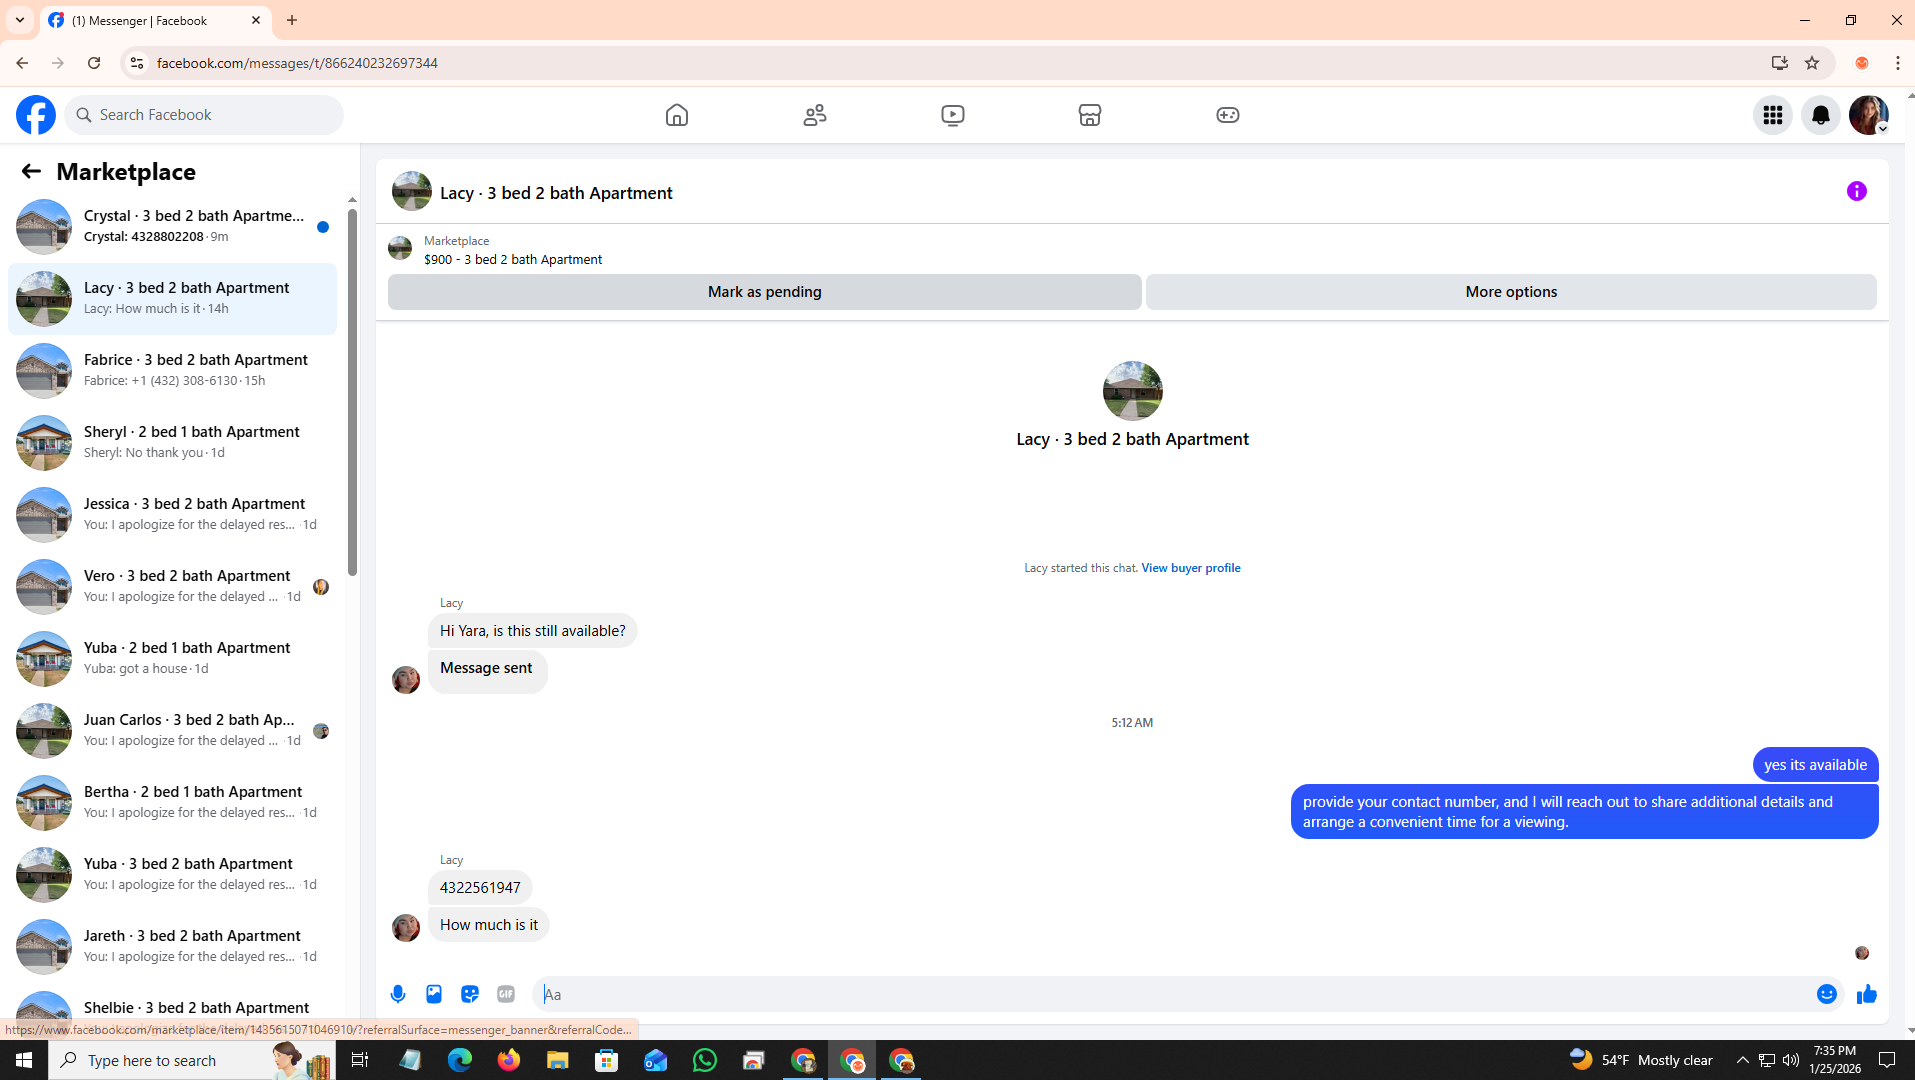1915x1080 pixels.
Task: Open Sheryl's 2 bed 1 bath conversation
Action: 172,442
